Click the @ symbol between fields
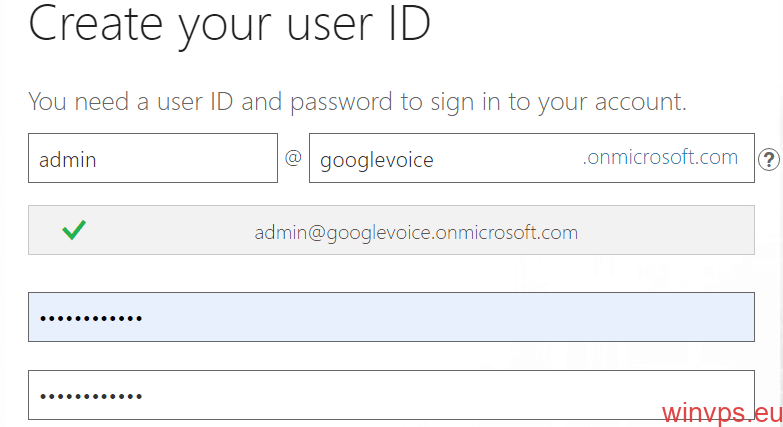The width and height of the screenshot is (783, 427). point(293,158)
